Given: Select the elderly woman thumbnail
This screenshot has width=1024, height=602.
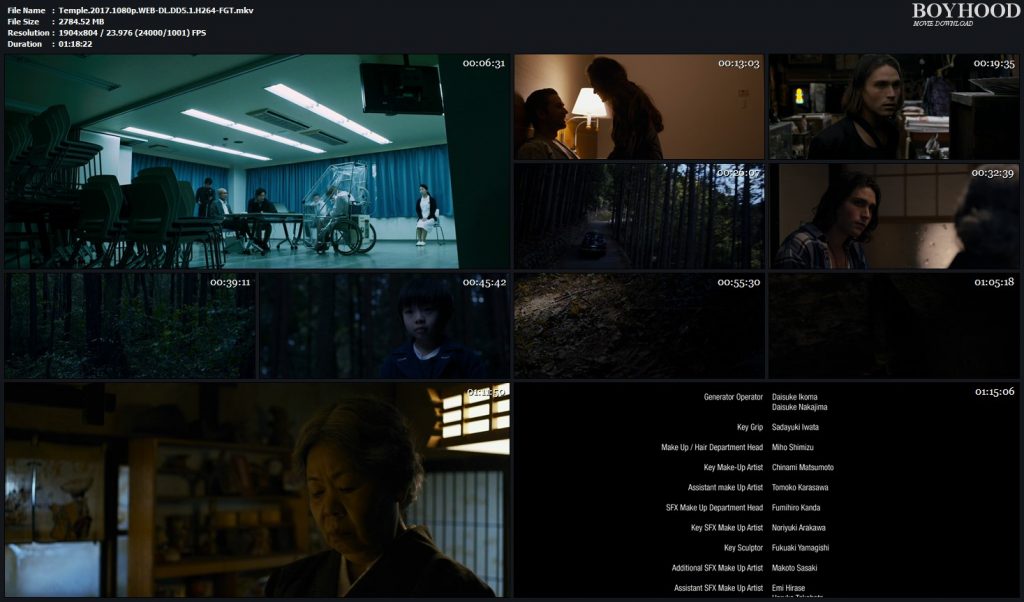Looking at the screenshot, I should pos(257,489).
